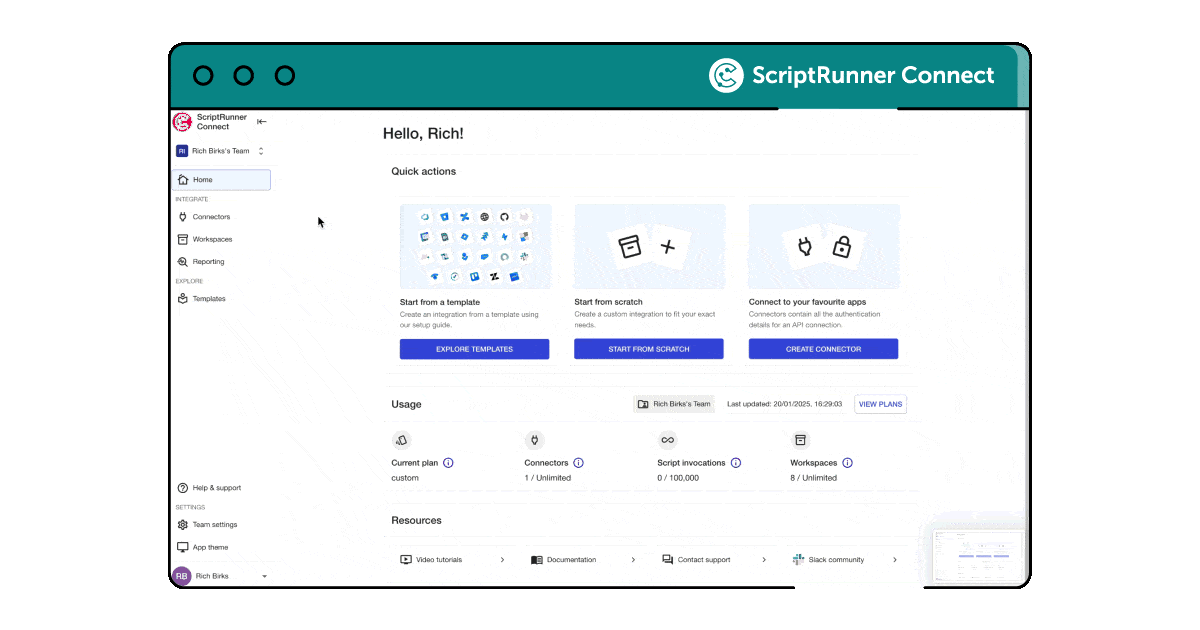Click the Explore Templates button
This screenshot has height=630, width=1200.
(474, 349)
